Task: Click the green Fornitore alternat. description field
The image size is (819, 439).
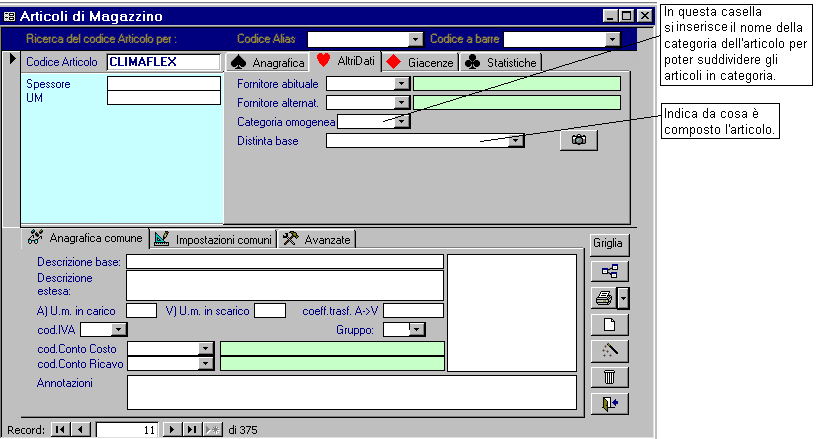Action: click(x=517, y=102)
